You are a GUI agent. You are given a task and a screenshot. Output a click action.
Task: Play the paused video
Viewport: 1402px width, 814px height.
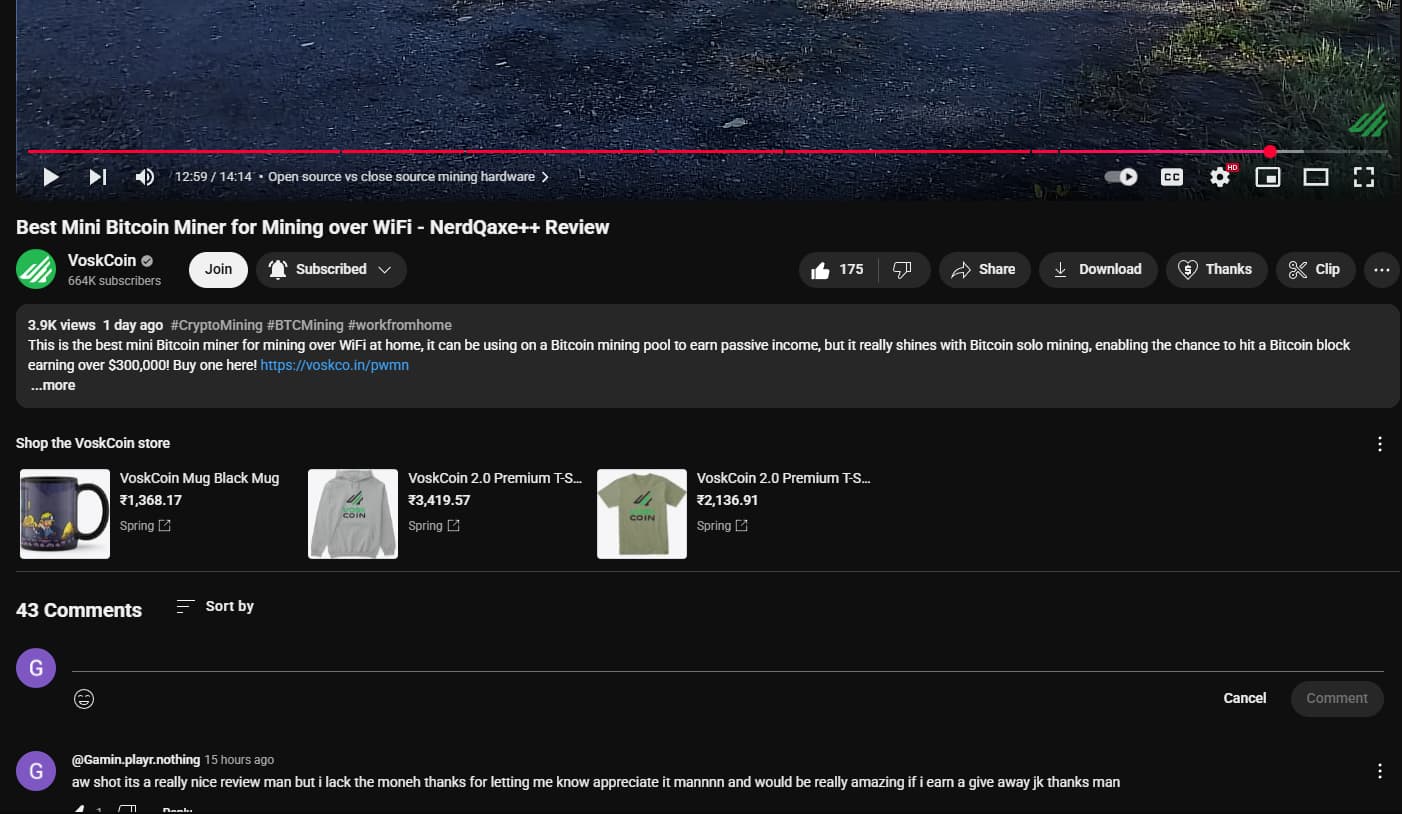point(51,177)
